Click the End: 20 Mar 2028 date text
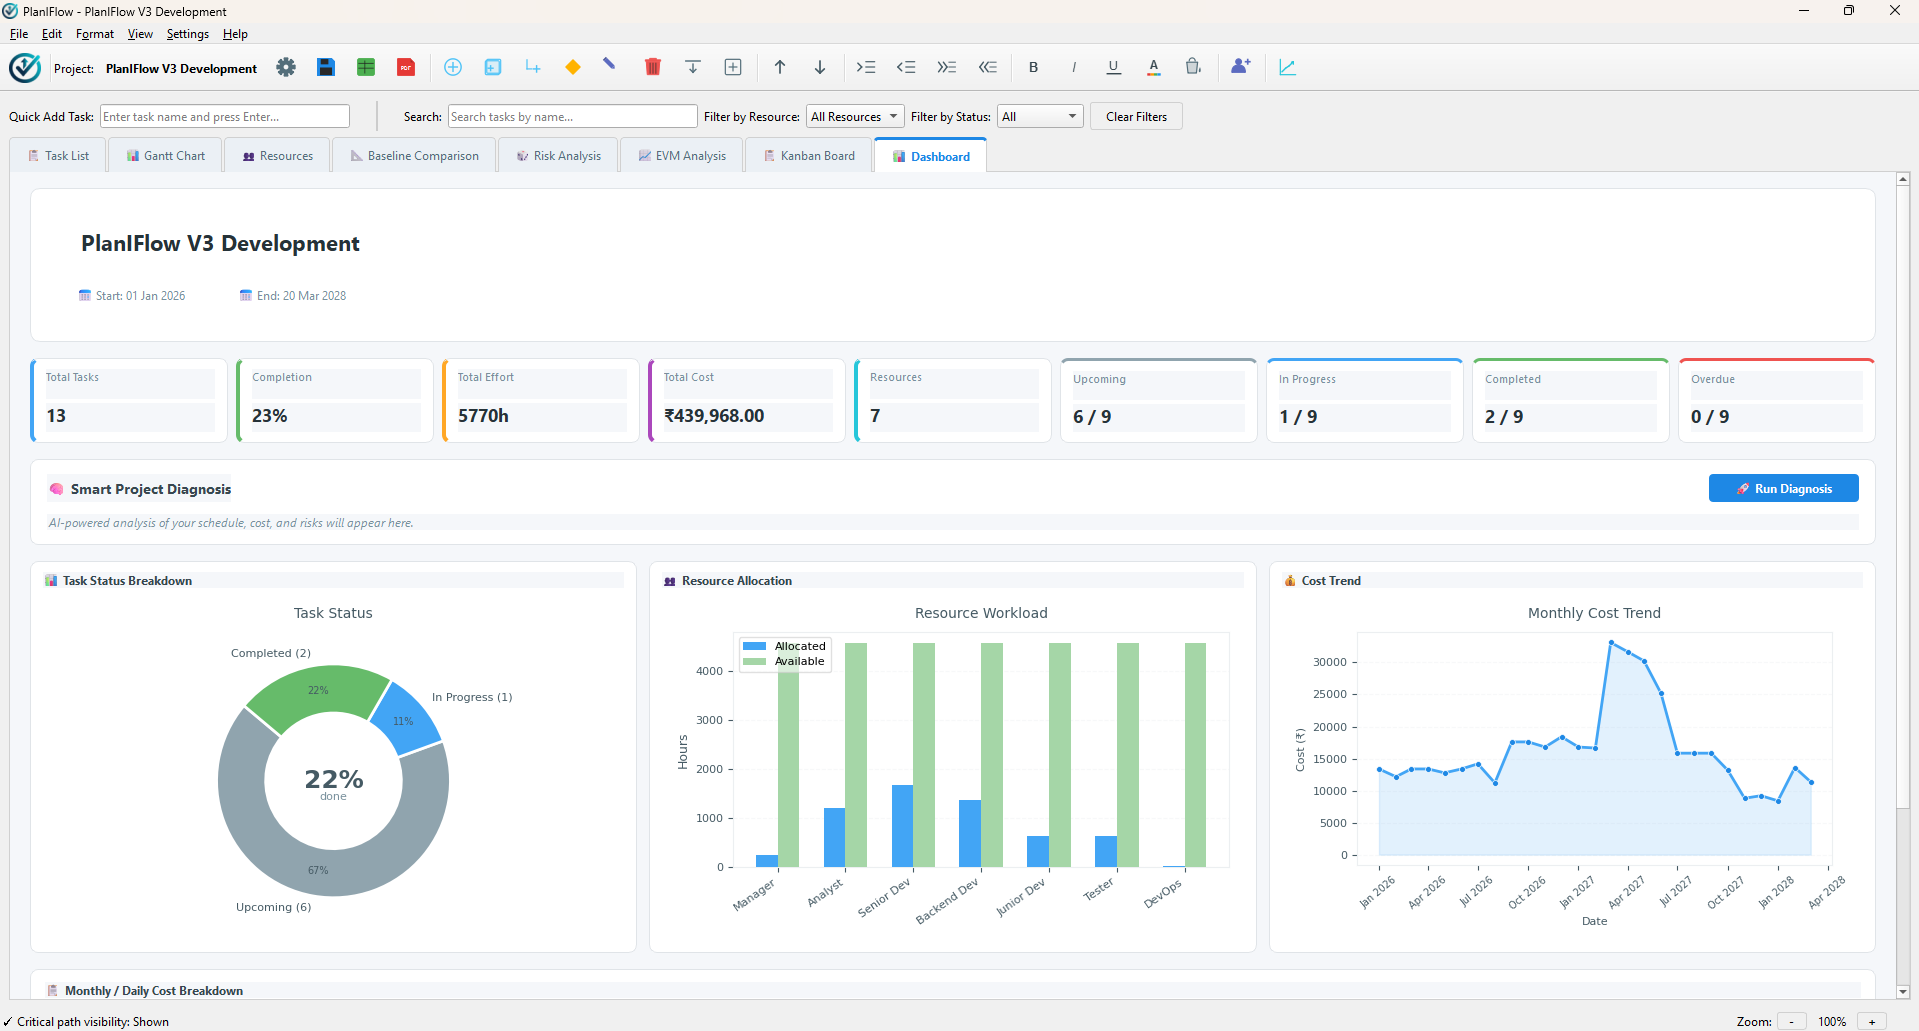Image resolution: width=1919 pixels, height=1031 pixels. pos(301,296)
